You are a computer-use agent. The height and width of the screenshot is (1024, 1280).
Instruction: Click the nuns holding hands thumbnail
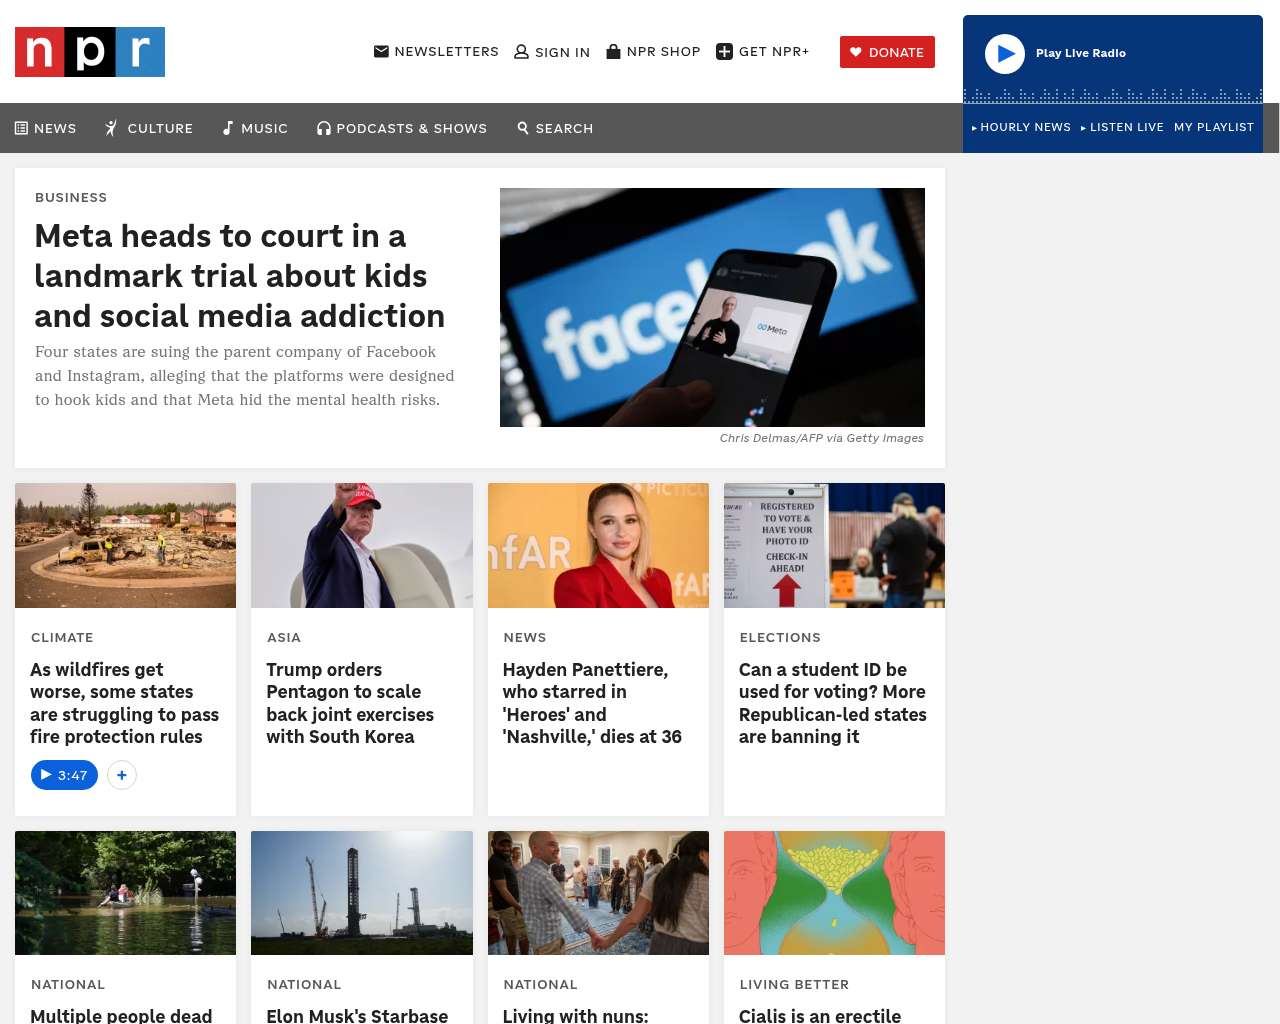pyautogui.click(x=598, y=893)
